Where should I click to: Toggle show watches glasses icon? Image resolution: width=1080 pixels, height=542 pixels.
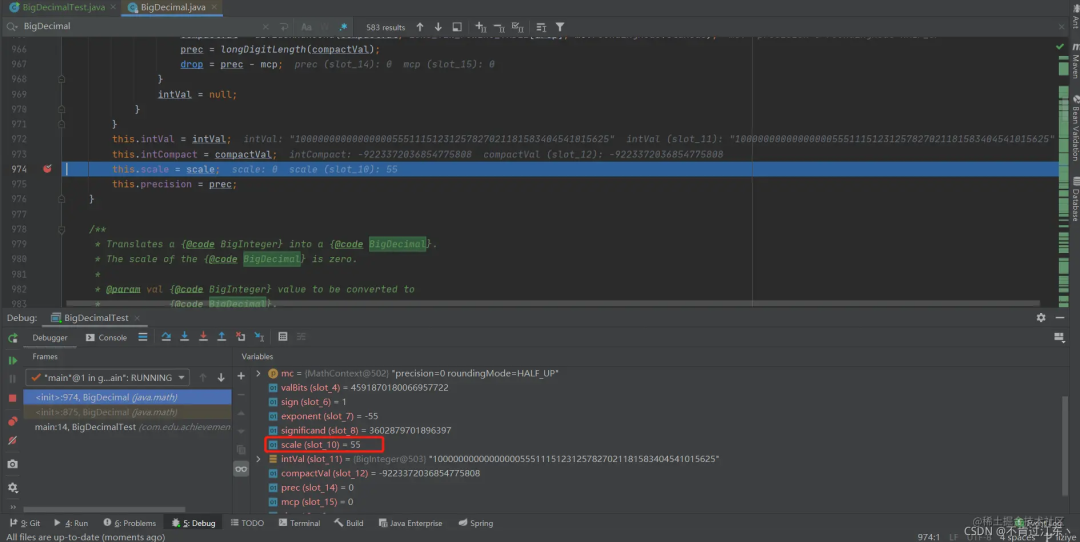(x=241, y=469)
